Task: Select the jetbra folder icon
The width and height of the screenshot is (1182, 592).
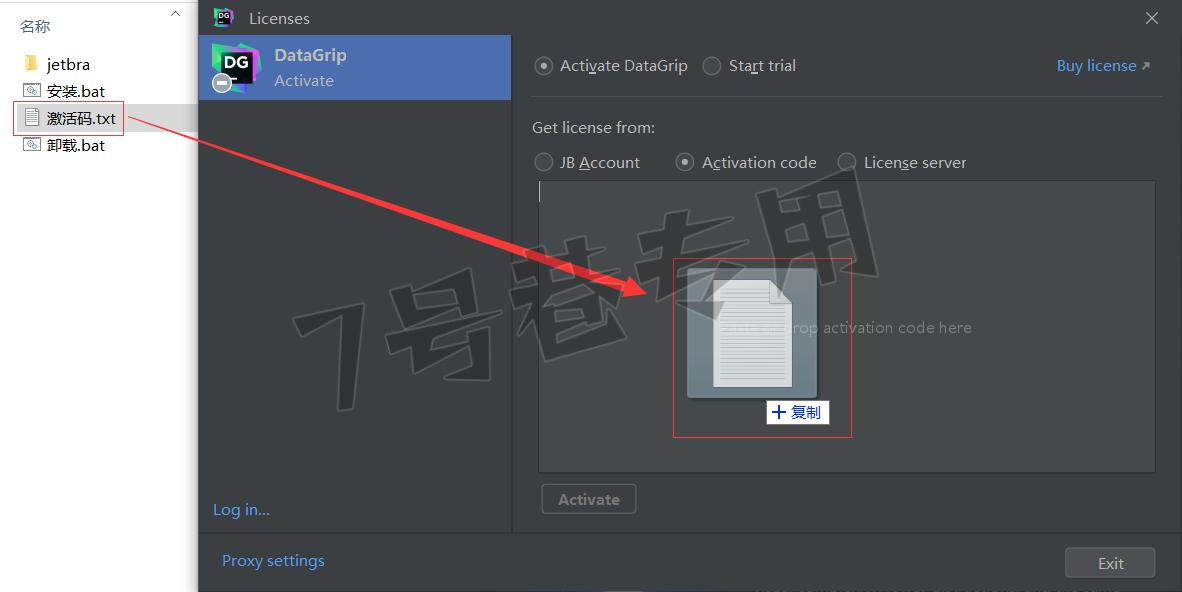Action: coord(31,63)
